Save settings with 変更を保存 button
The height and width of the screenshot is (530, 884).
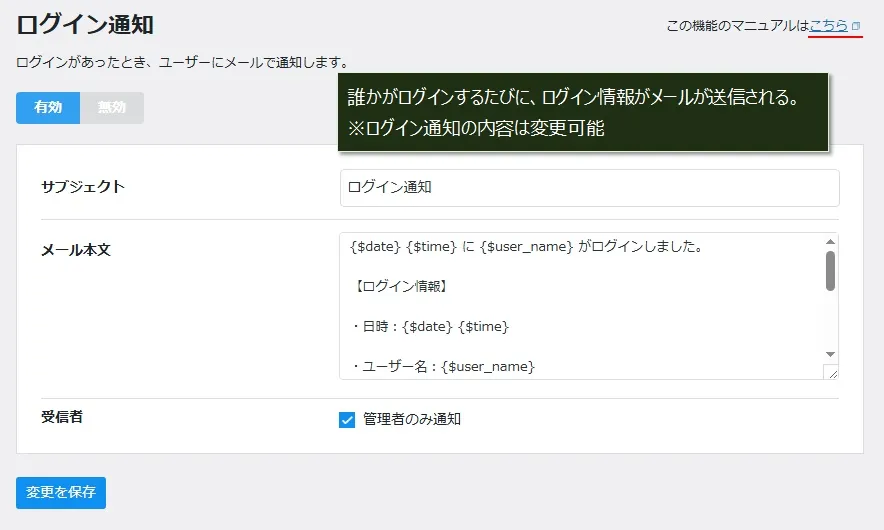[61, 493]
